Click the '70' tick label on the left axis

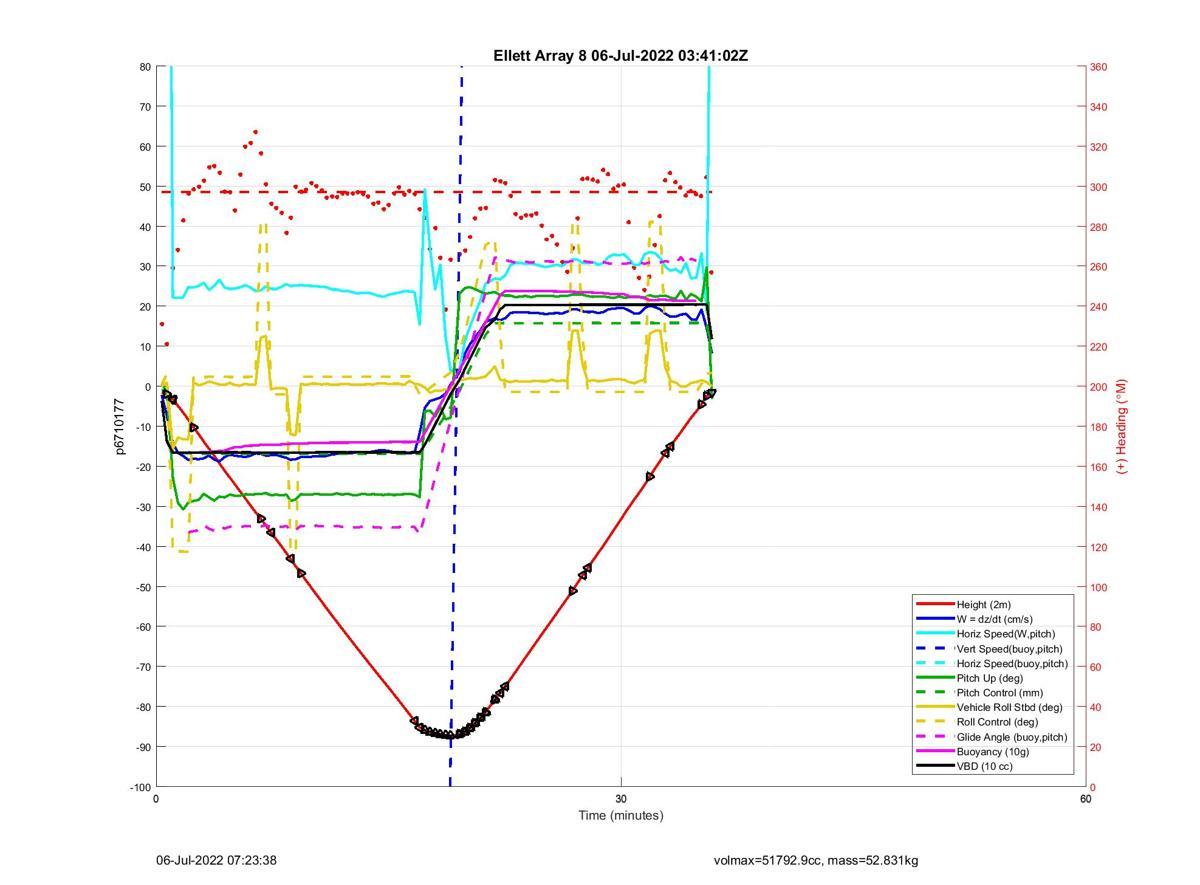(x=145, y=107)
